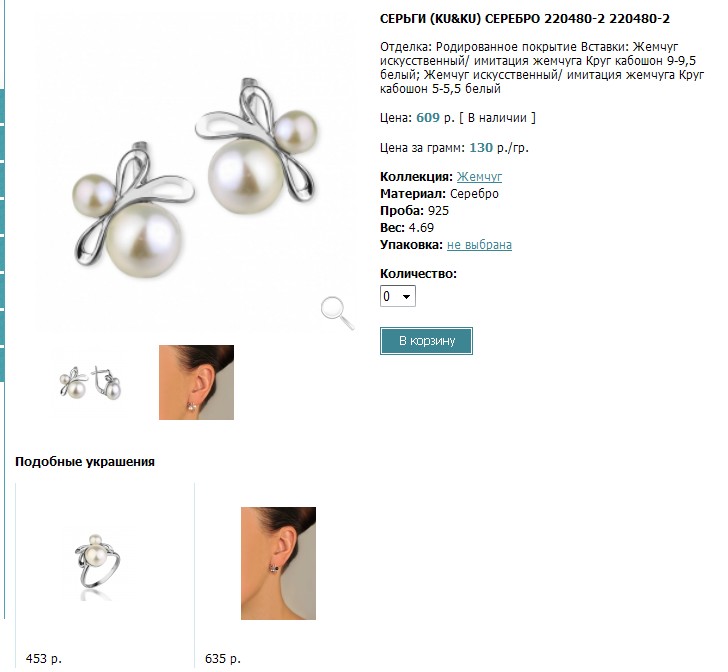Add item with В корзину button

point(426,341)
